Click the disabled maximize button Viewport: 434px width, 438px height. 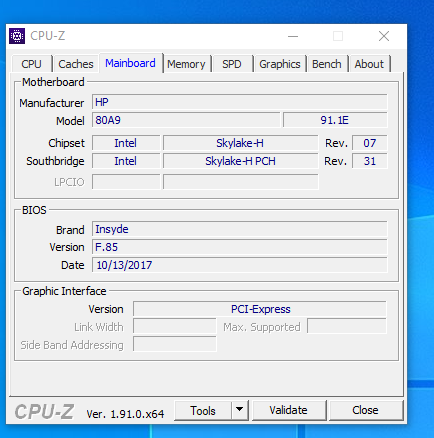(338, 36)
